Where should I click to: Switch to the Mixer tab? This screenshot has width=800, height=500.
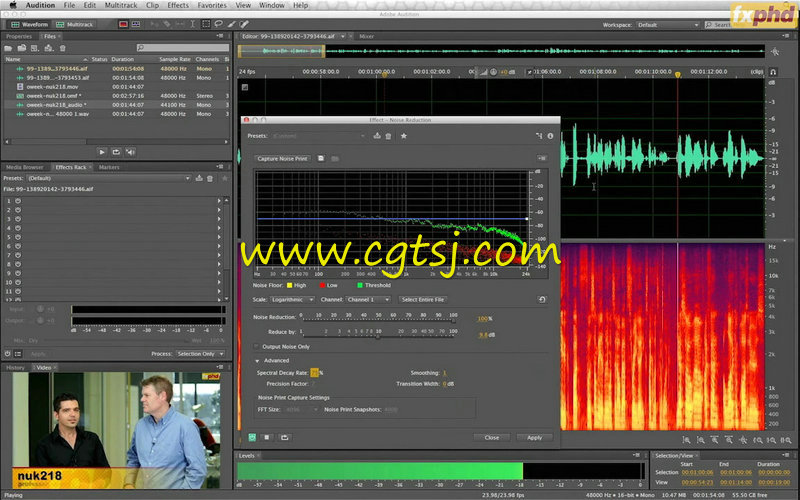(366, 36)
